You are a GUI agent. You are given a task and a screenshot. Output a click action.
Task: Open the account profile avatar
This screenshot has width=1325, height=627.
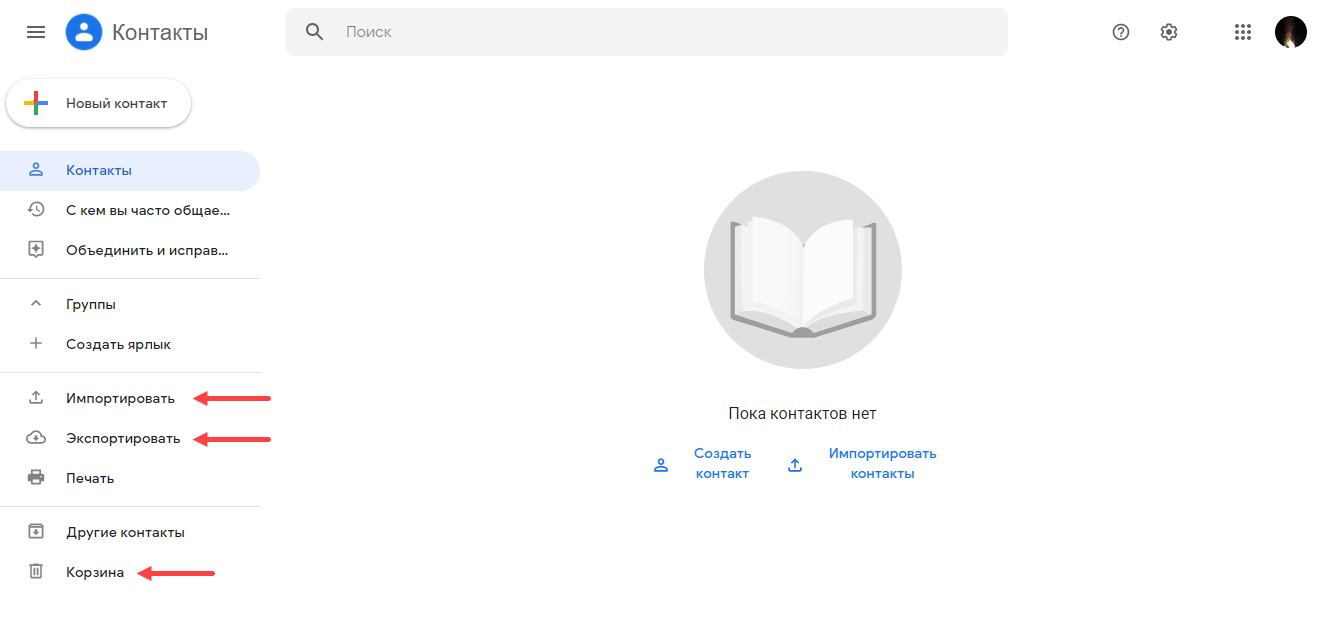click(1291, 32)
